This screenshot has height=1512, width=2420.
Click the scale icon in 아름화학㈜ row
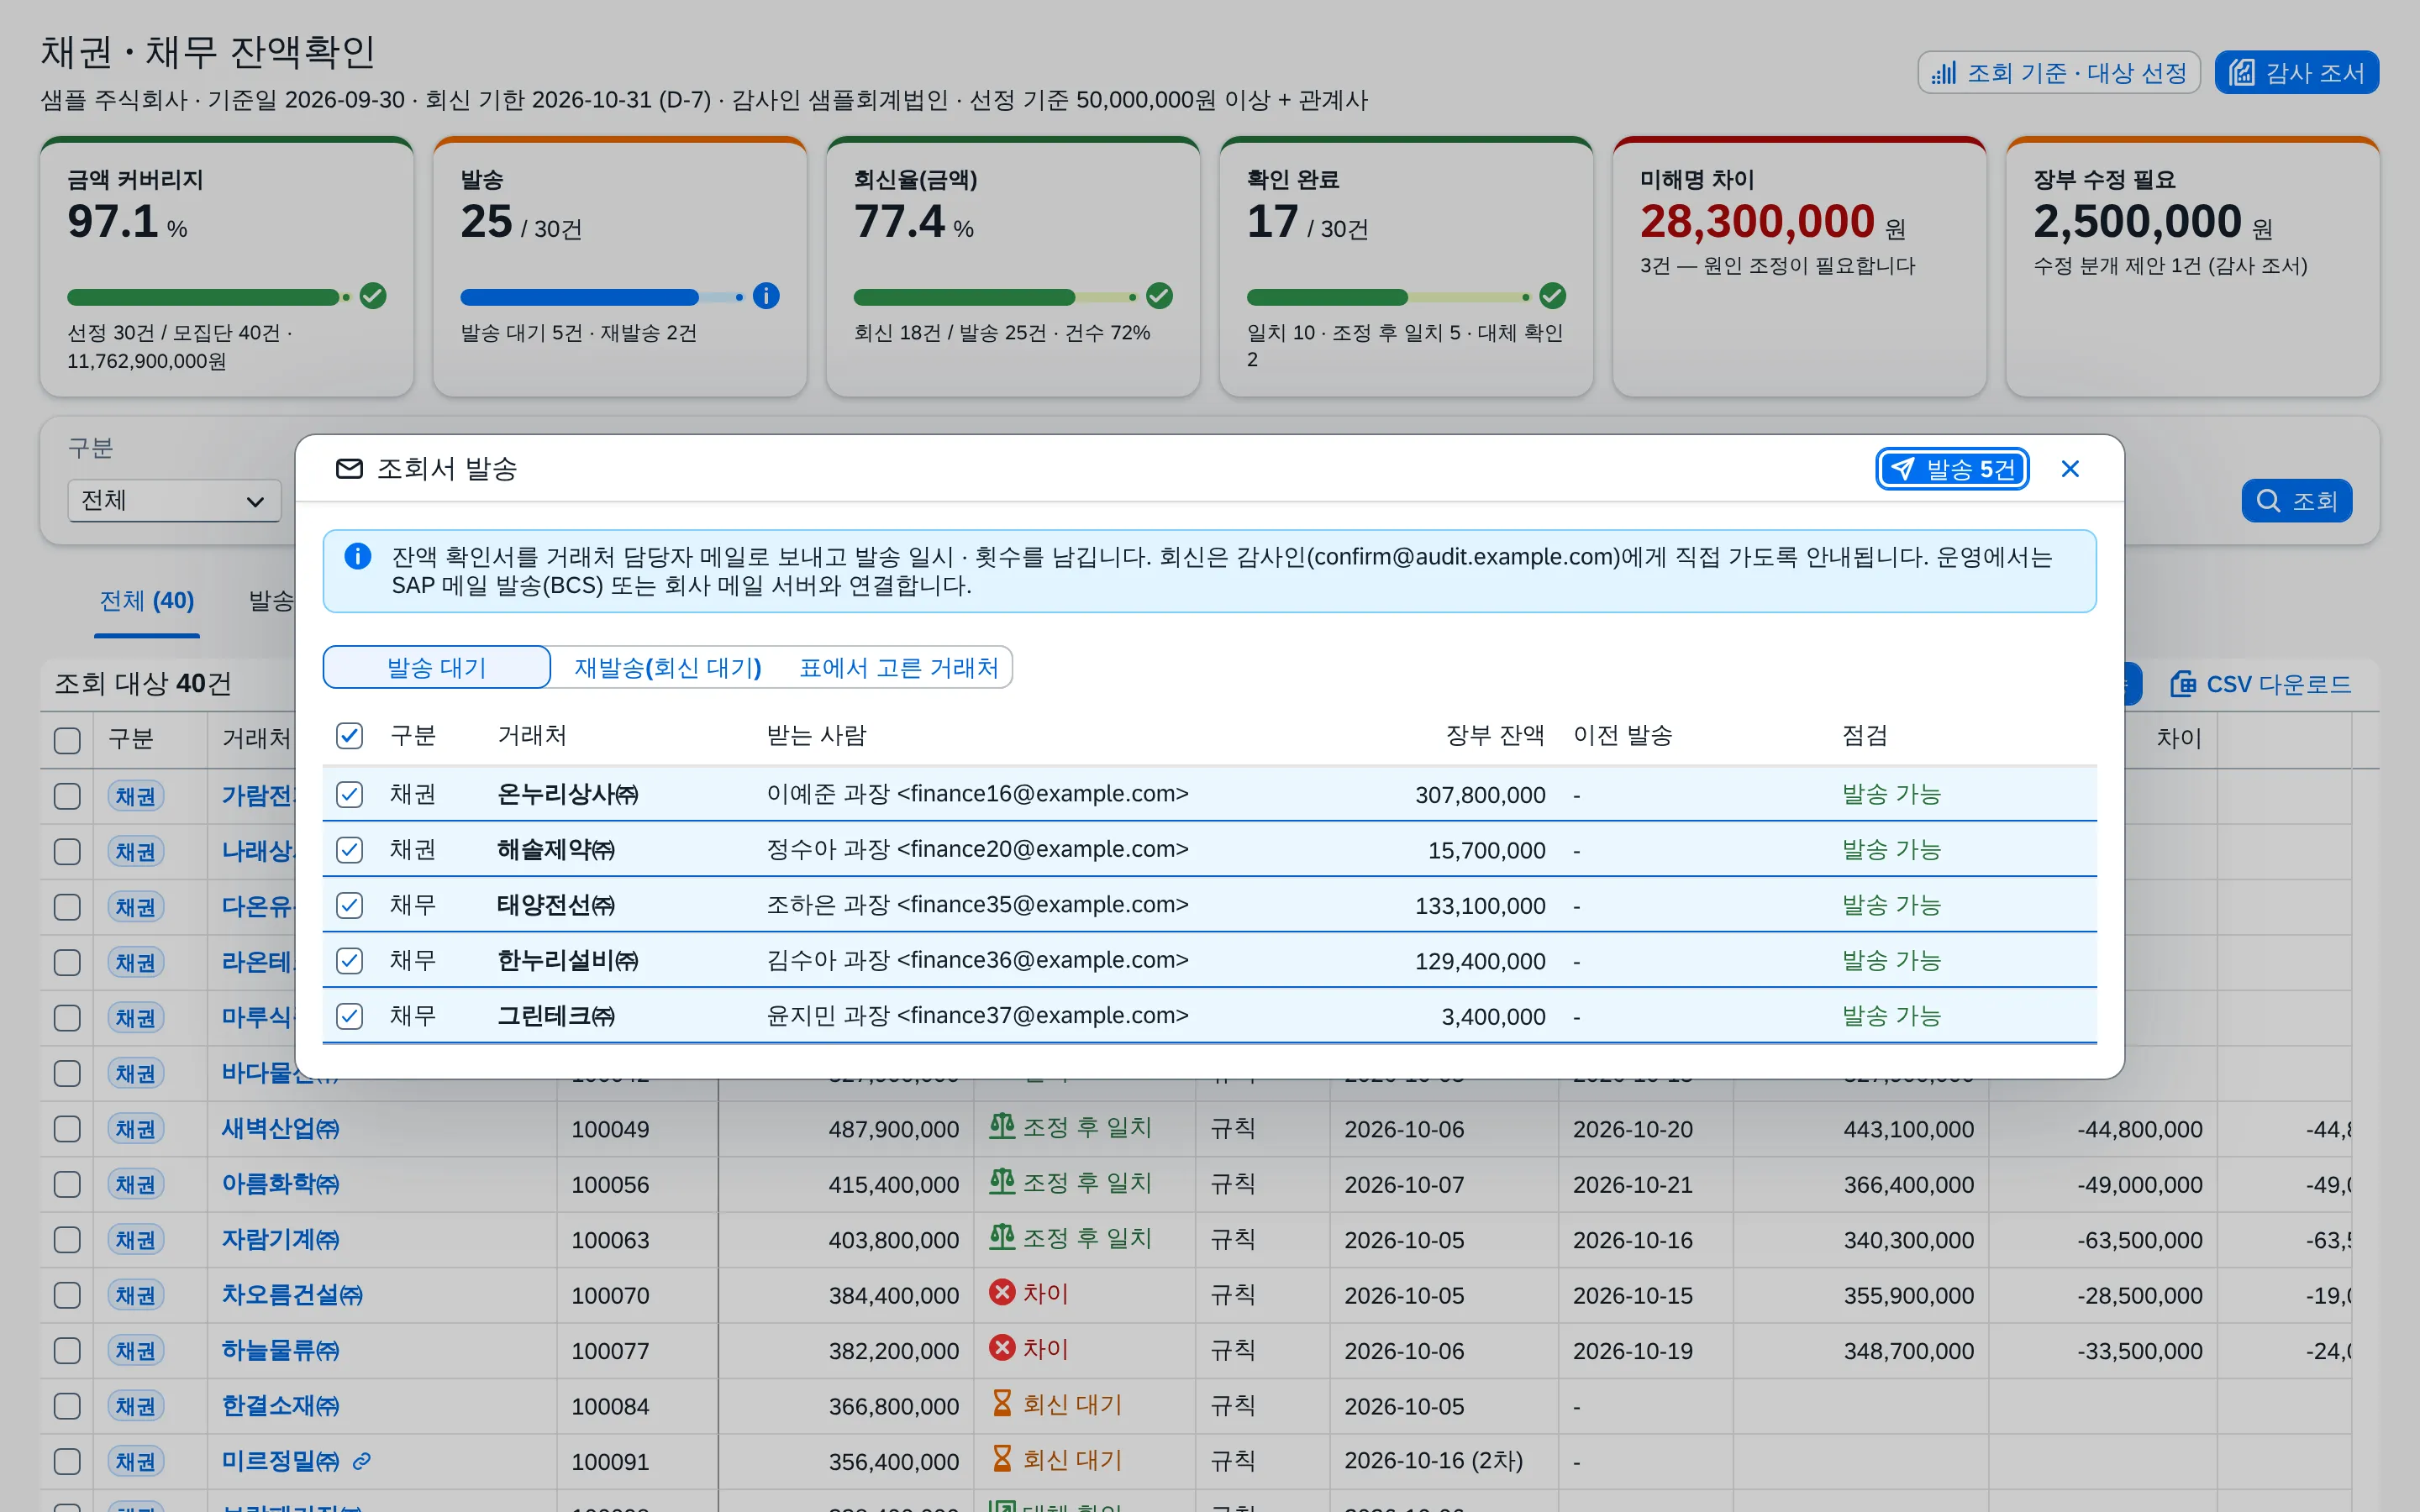pyautogui.click(x=1002, y=1182)
